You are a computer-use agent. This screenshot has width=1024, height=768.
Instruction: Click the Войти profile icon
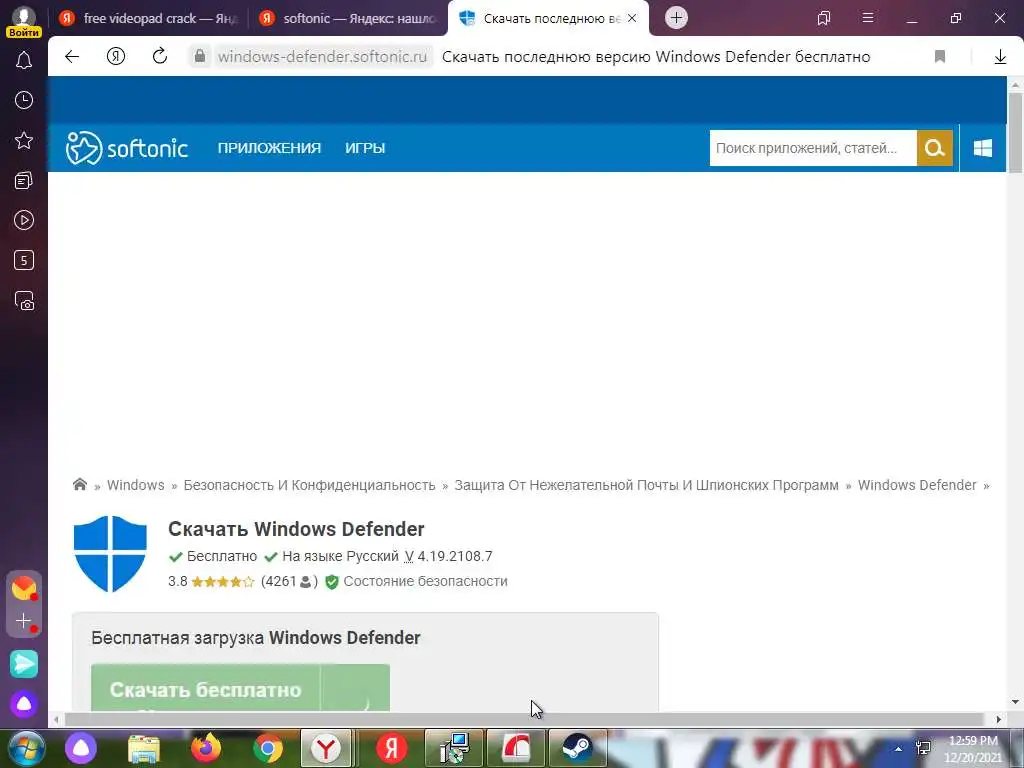coord(24,20)
